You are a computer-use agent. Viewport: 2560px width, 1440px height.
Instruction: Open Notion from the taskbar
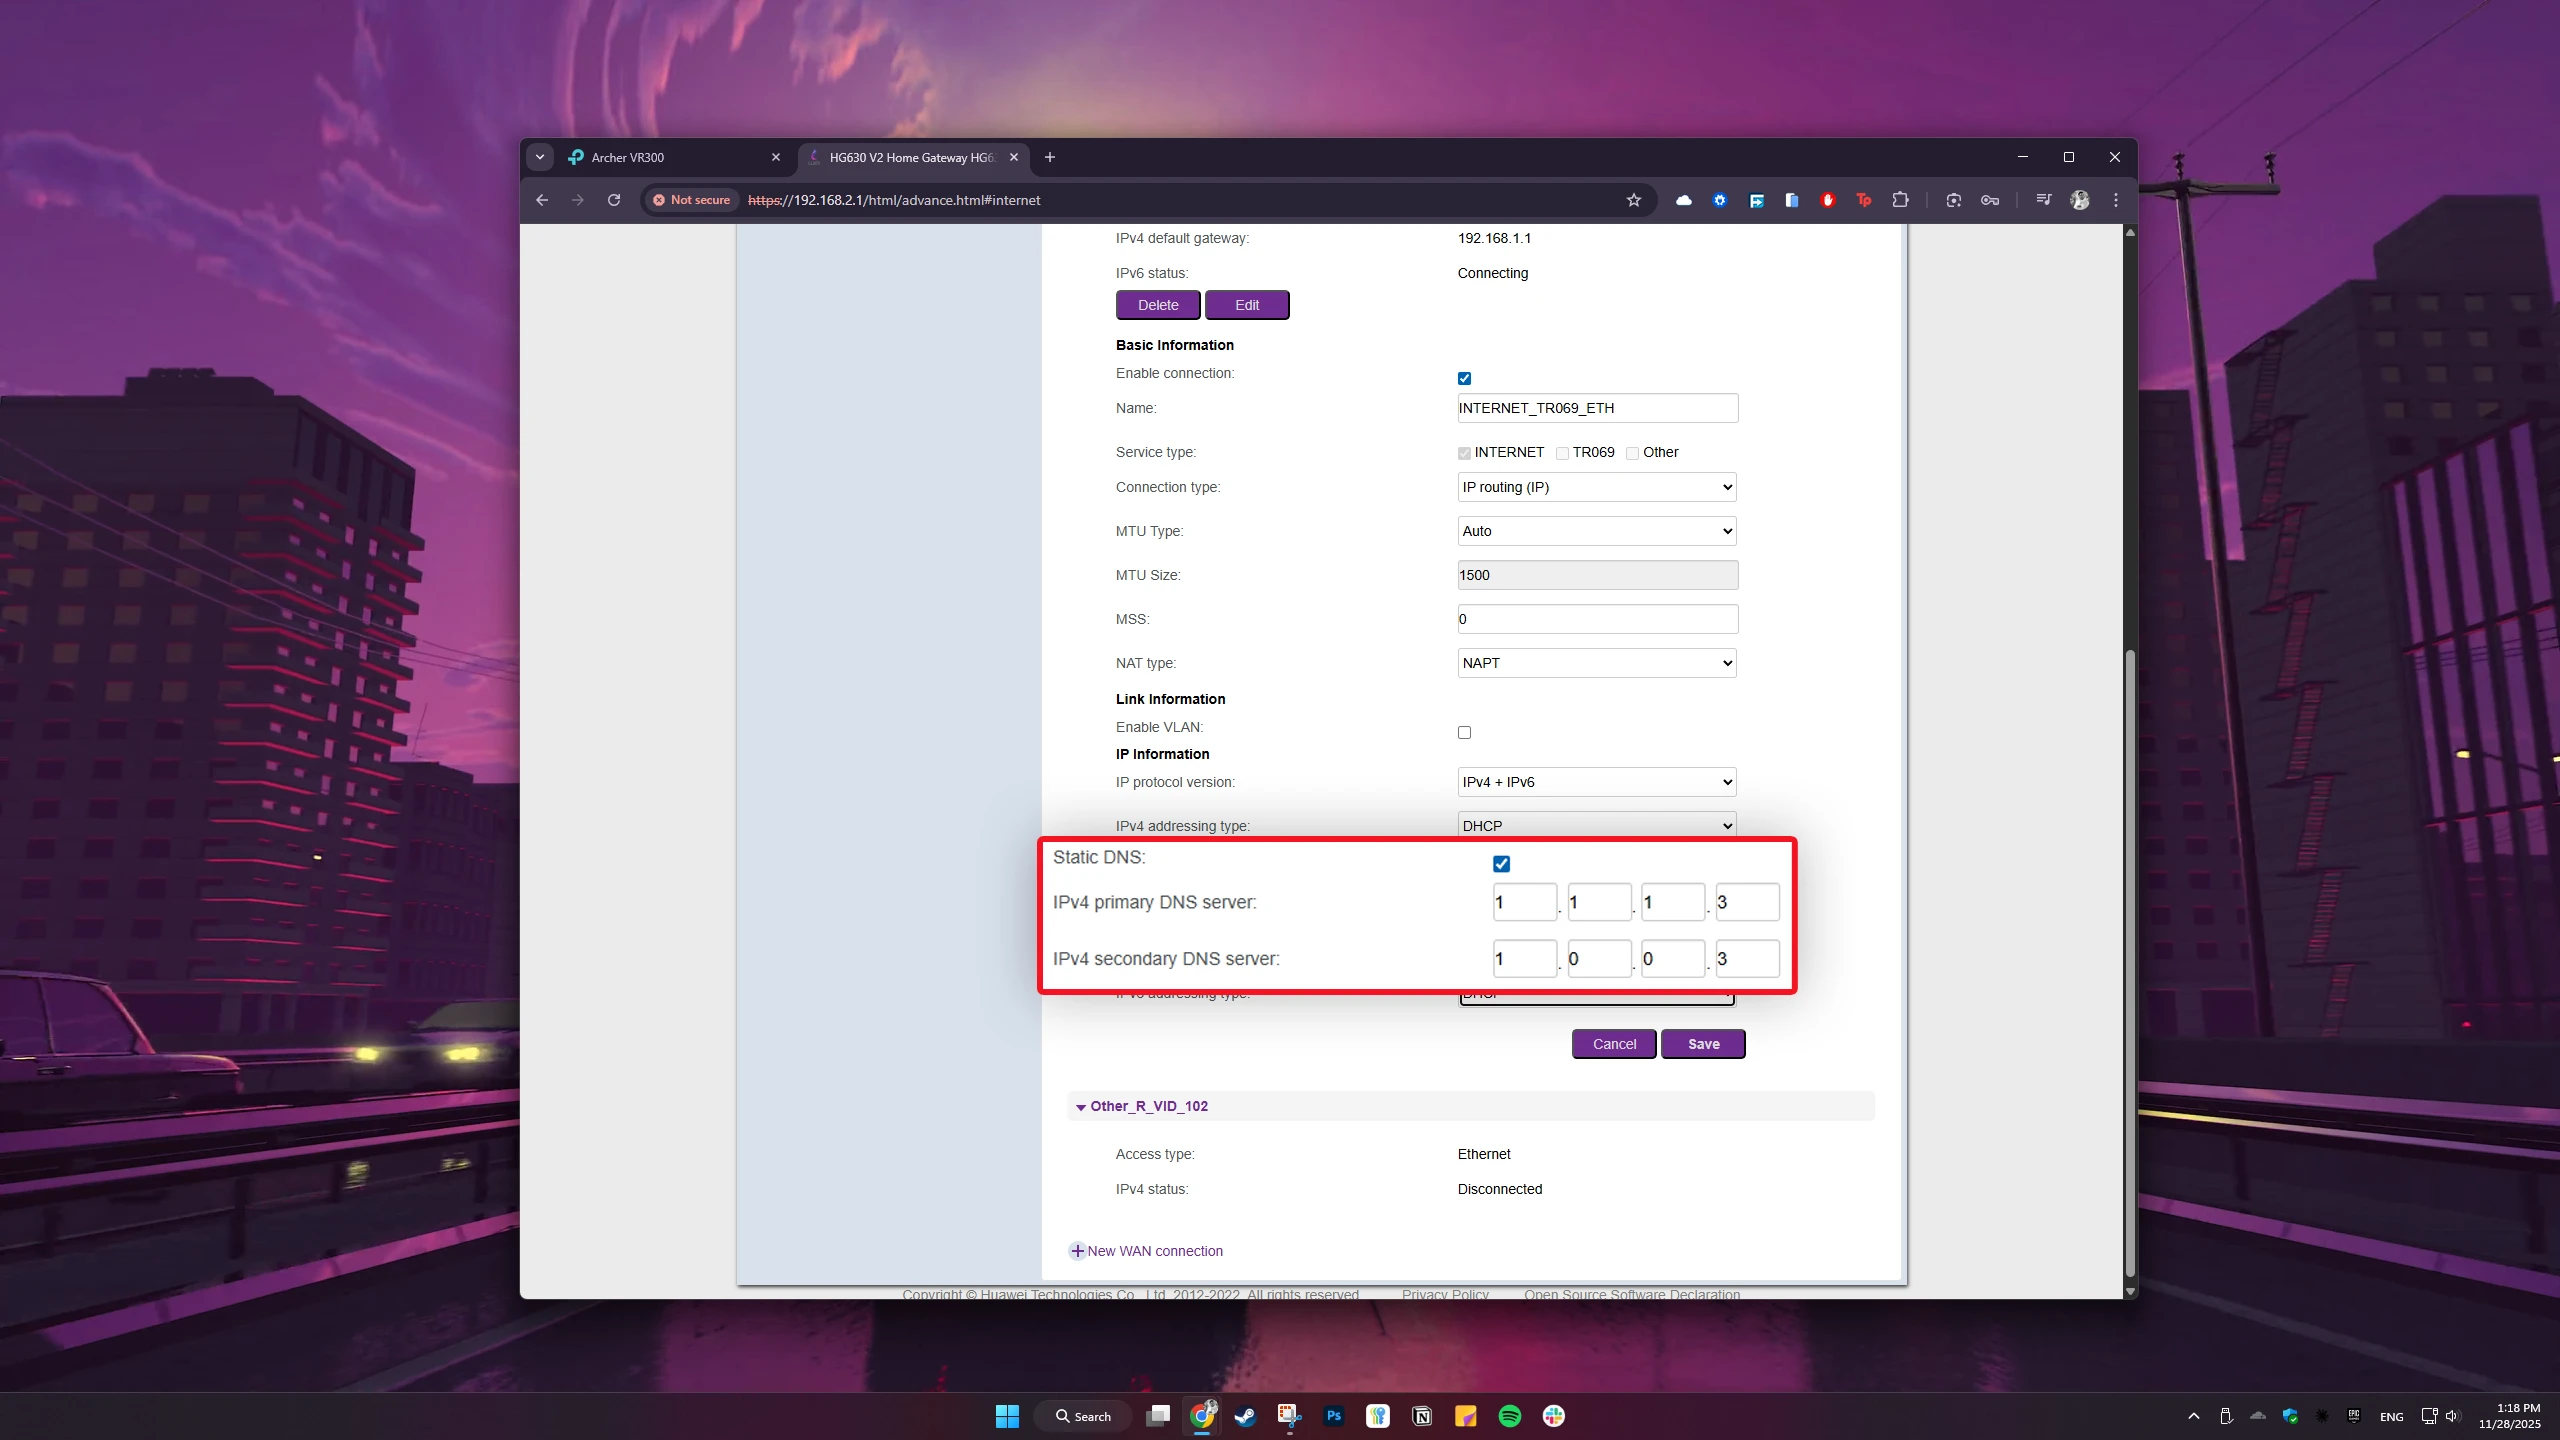point(1421,1416)
